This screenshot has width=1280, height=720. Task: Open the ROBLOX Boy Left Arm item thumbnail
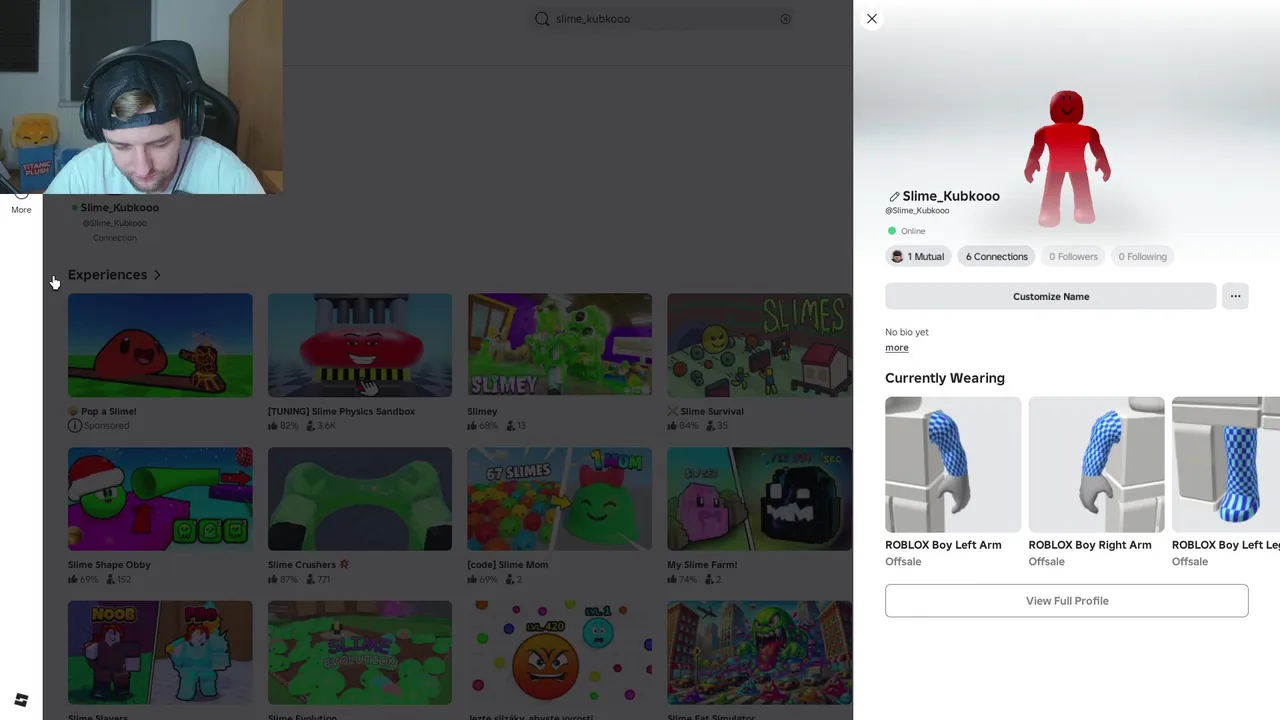(953, 465)
